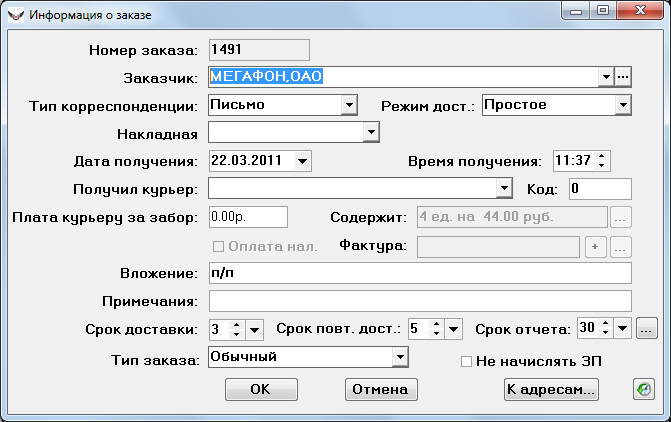Toggle the Не начислять ЗП checkbox
This screenshot has width=671, height=422.
click(x=466, y=362)
